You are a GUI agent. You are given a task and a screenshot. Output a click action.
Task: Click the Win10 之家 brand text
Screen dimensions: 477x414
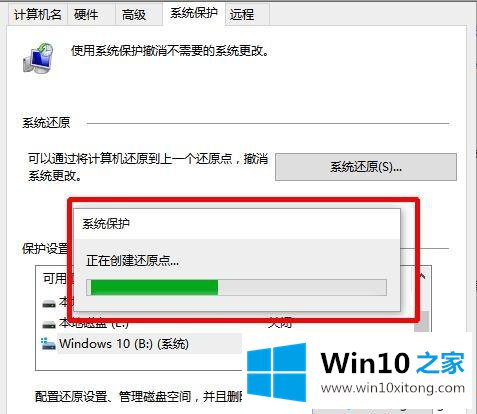point(393,363)
